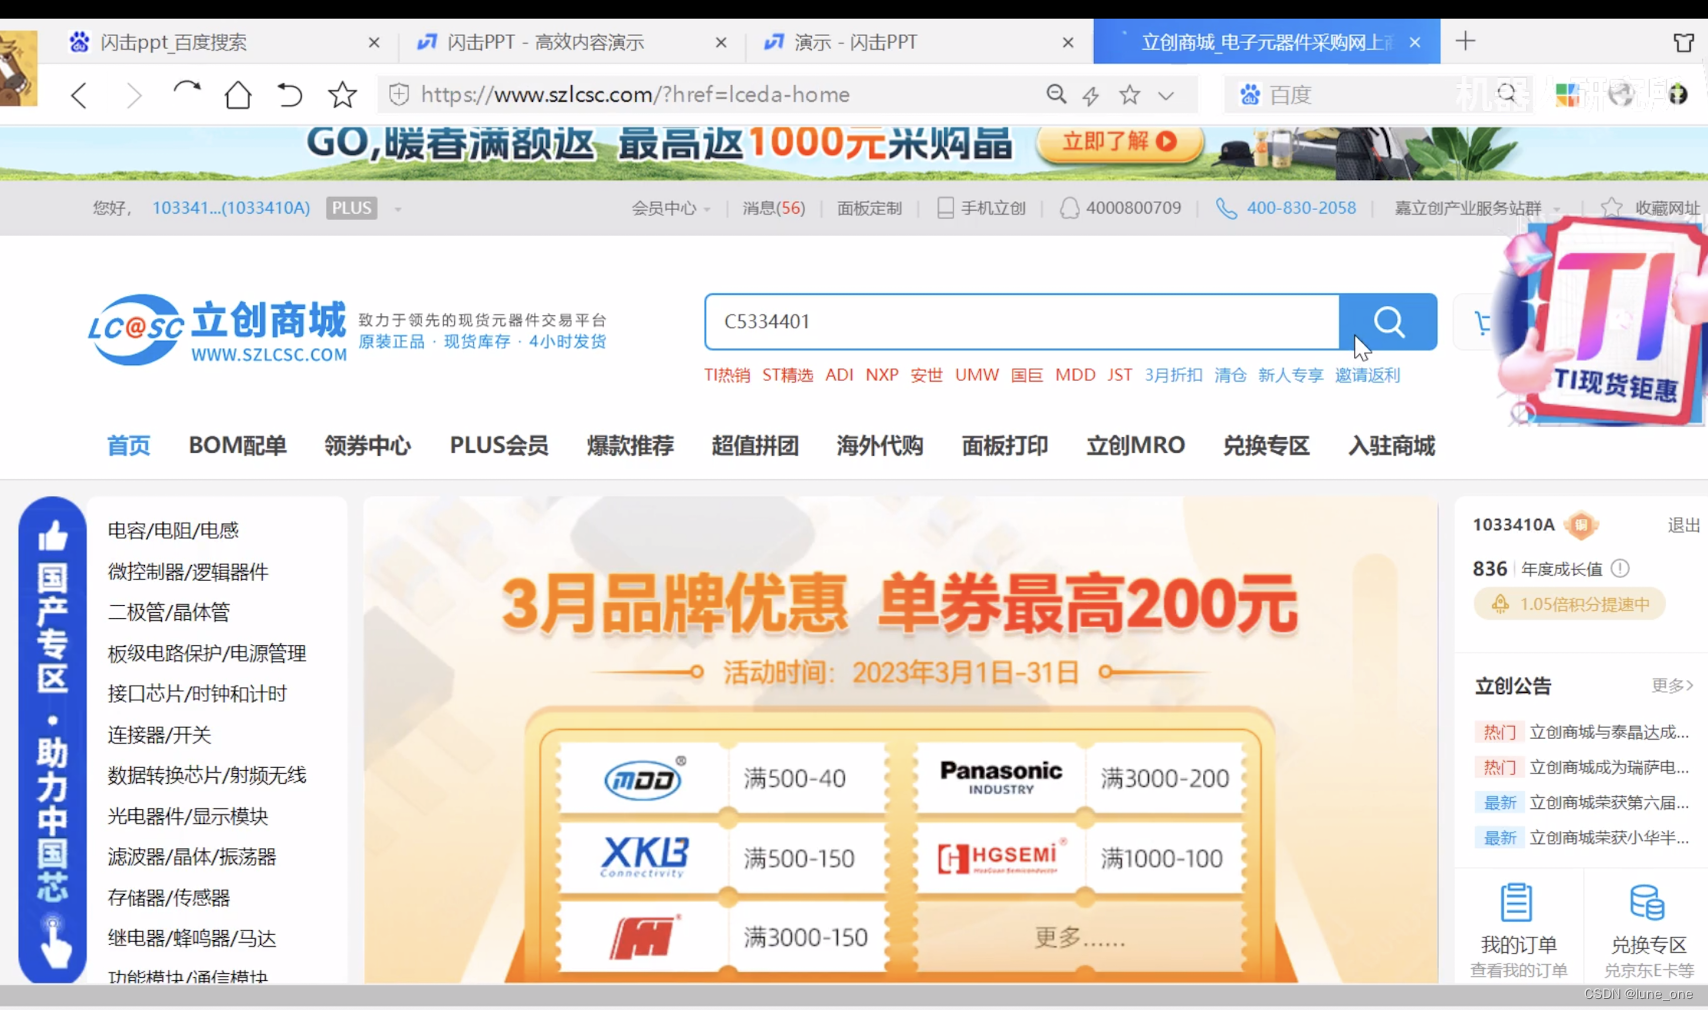Click 面板定制 link
This screenshot has height=1010, width=1708.
click(869, 208)
